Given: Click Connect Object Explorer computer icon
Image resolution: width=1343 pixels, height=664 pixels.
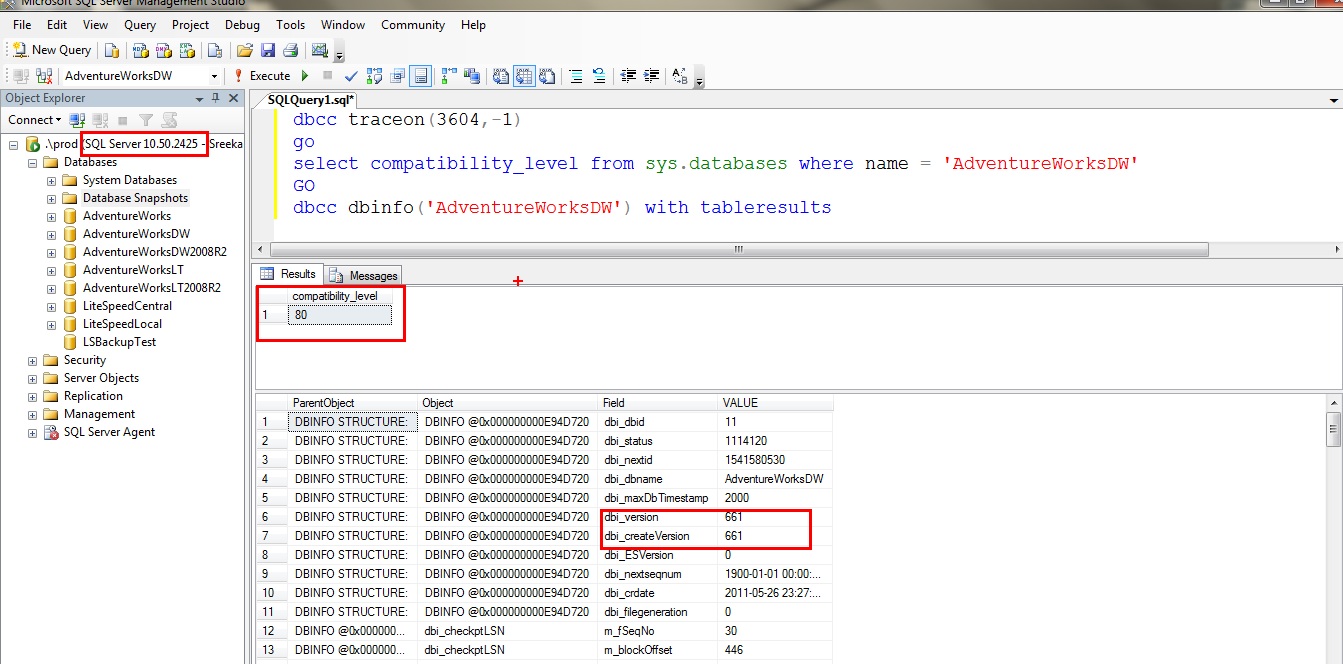Looking at the screenshot, I should pyautogui.click(x=77, y=120).
